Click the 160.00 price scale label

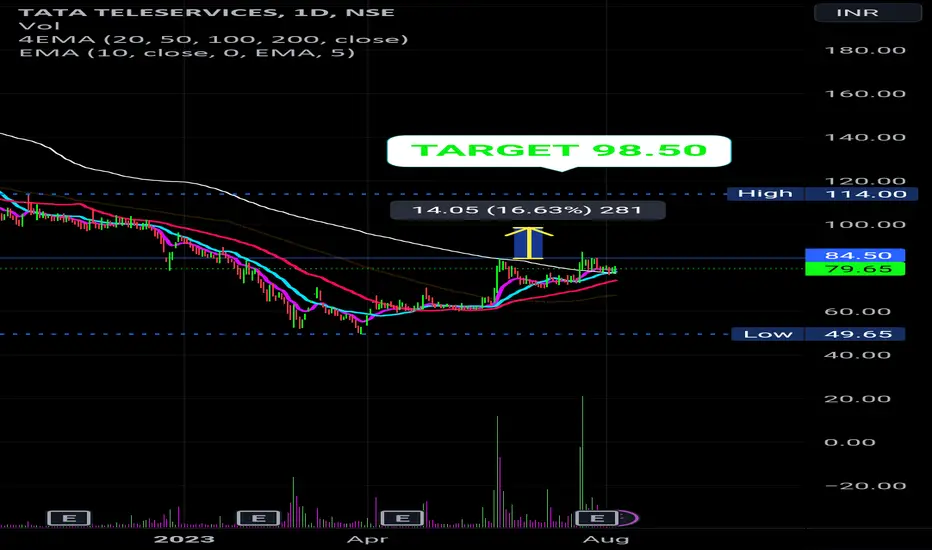(865, 93)
